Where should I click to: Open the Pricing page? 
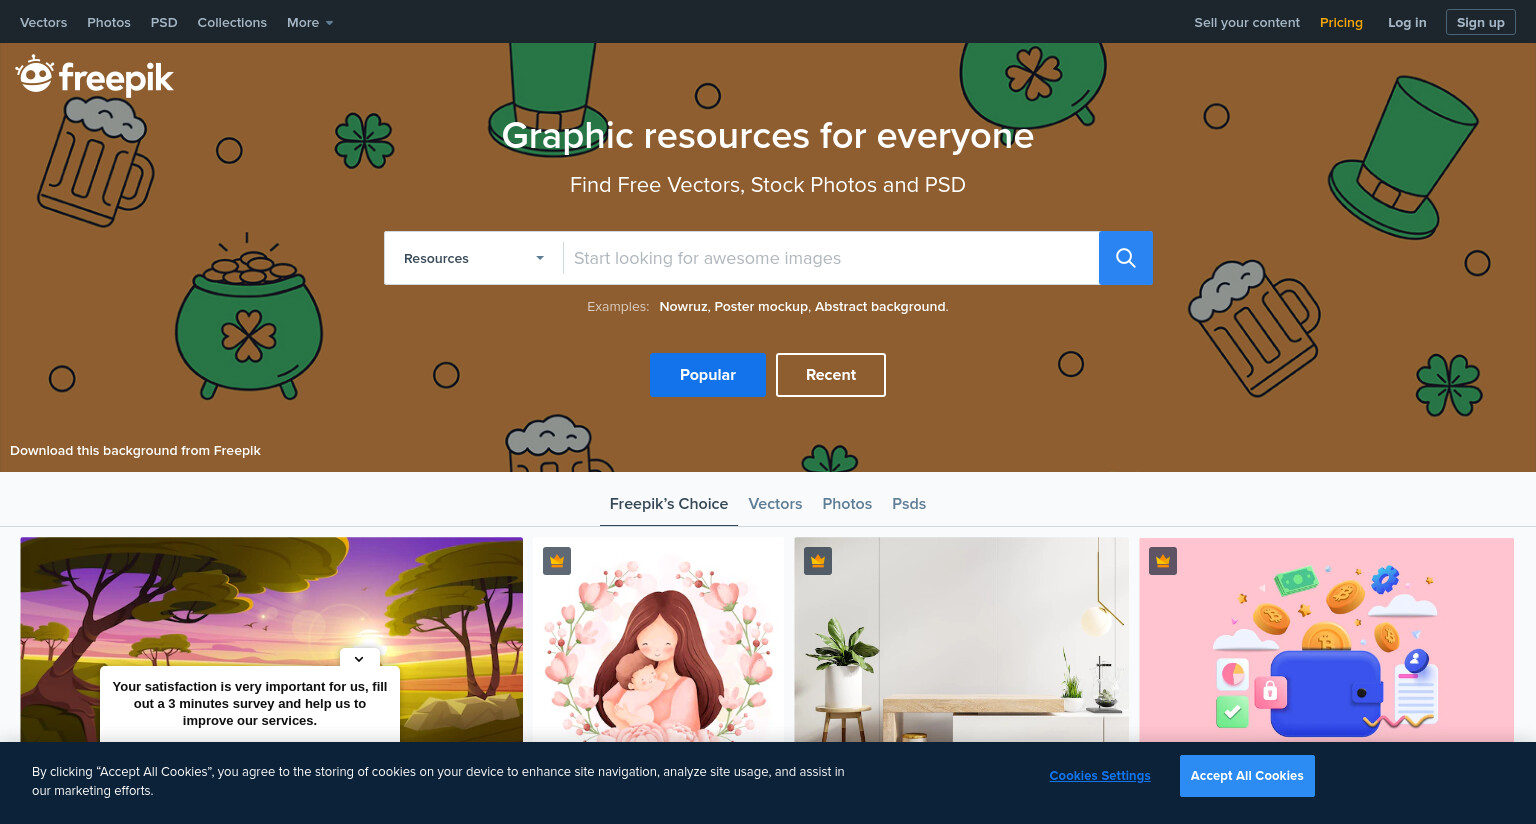(1341, 22)
